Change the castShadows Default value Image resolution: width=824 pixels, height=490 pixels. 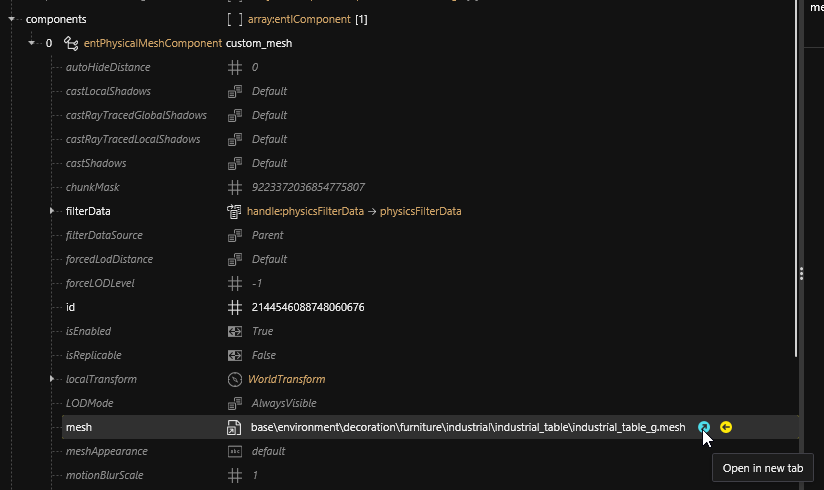[x=269, y=163]
